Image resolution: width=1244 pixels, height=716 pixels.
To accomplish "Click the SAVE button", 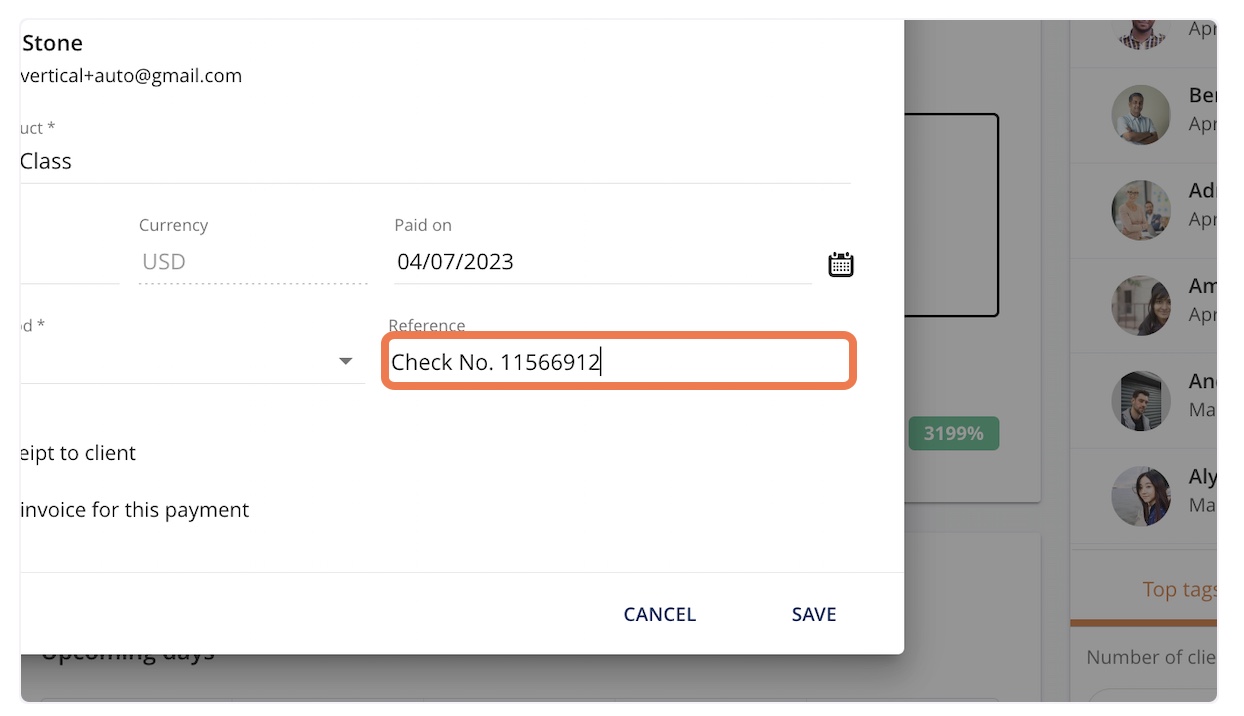I will point(814,614).
